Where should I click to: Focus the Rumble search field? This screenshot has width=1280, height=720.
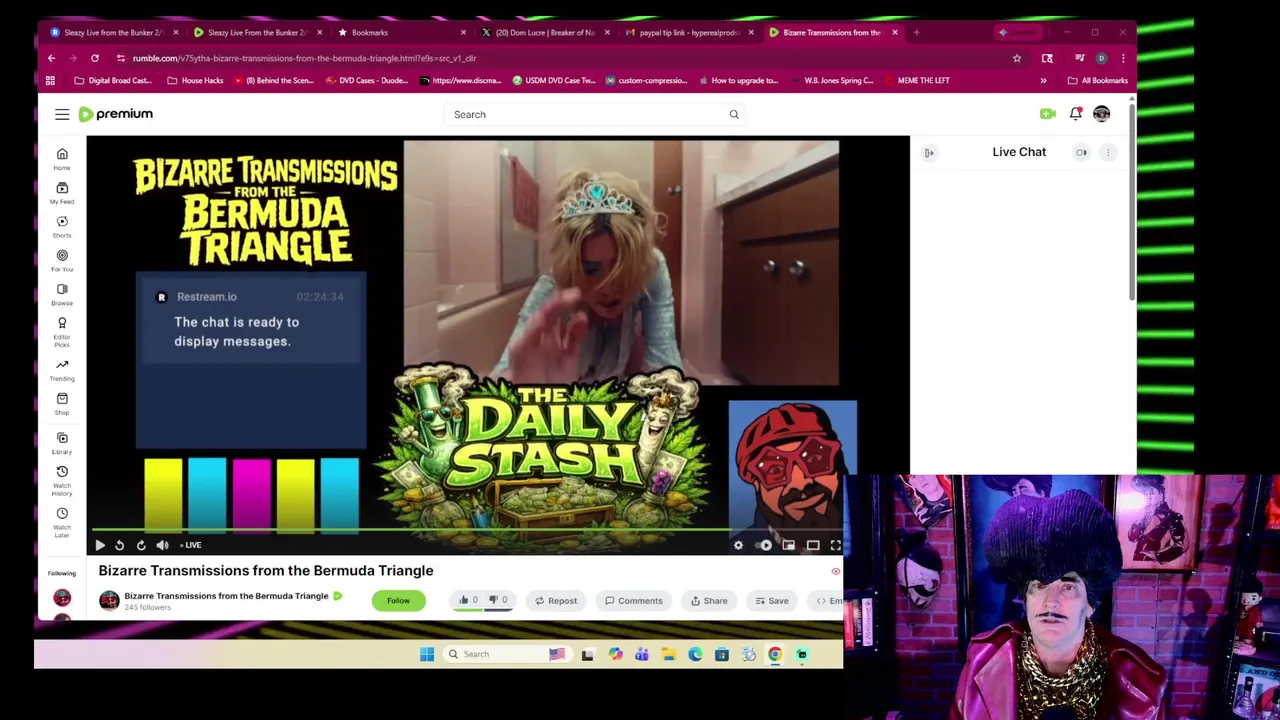tap(595, 114)
